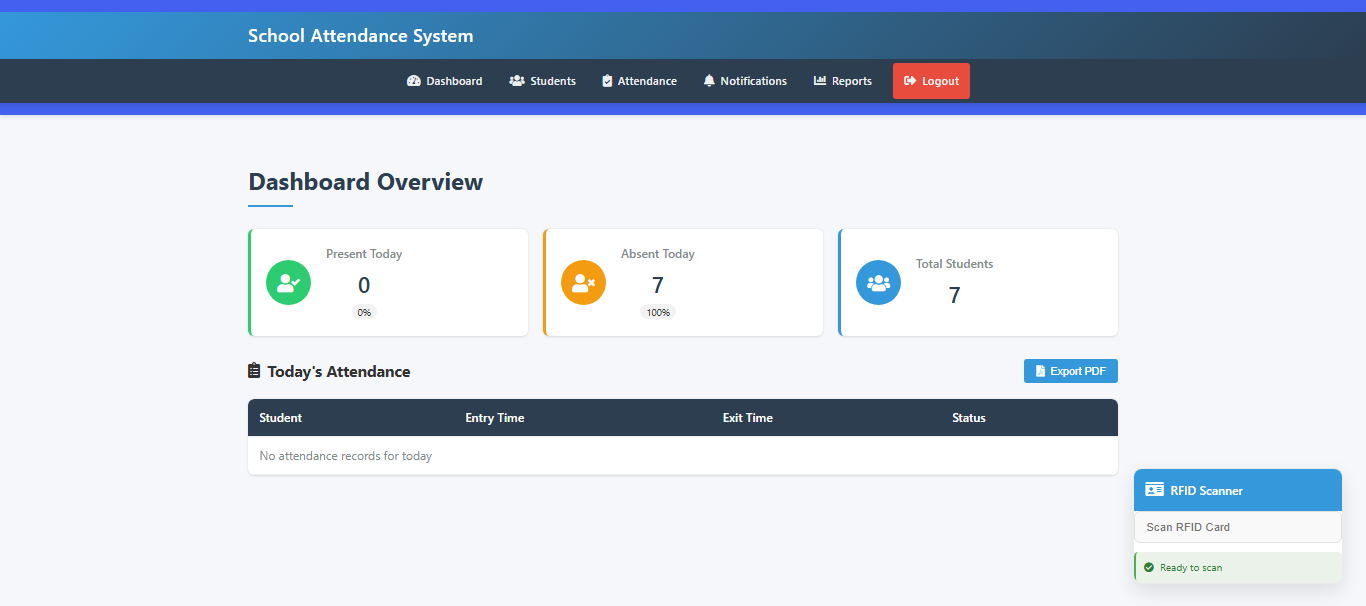Export today's attendance as PDF
Image resolution: width=1366 pixels, height=606 pixels.
pyautogui.click(x=1071, y=371)
